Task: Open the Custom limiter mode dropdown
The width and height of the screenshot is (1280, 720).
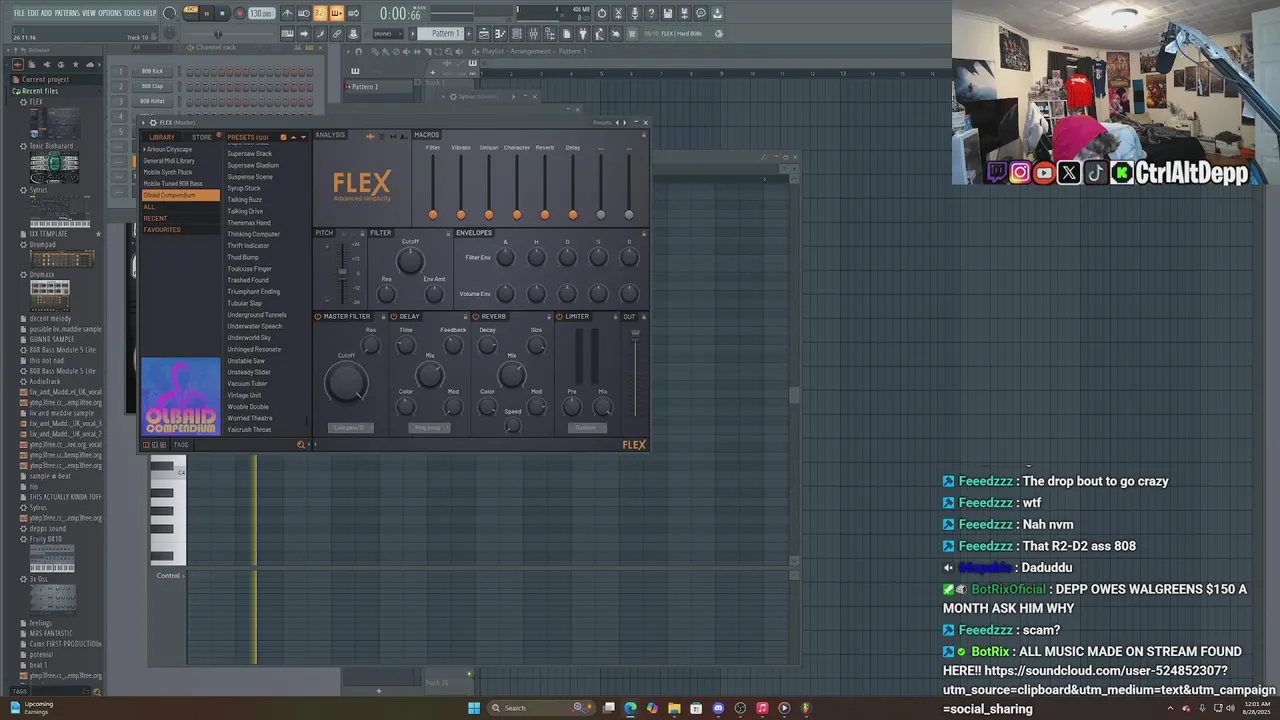Action: pyautogui.click(x=586, y=428)
